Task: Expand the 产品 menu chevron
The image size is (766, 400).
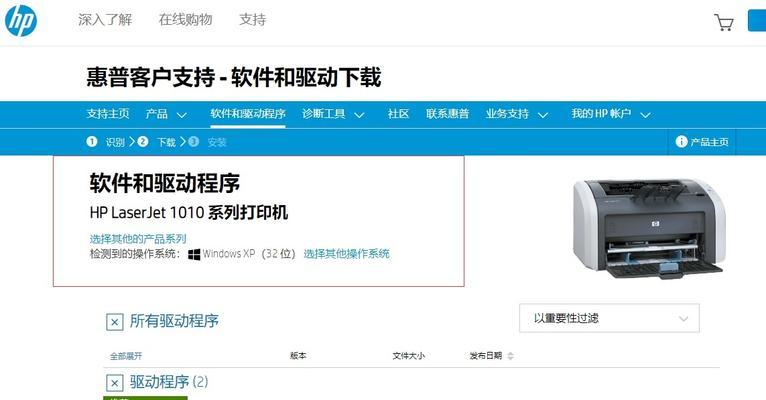Action: pyautogui.click(x=181, y=115)
